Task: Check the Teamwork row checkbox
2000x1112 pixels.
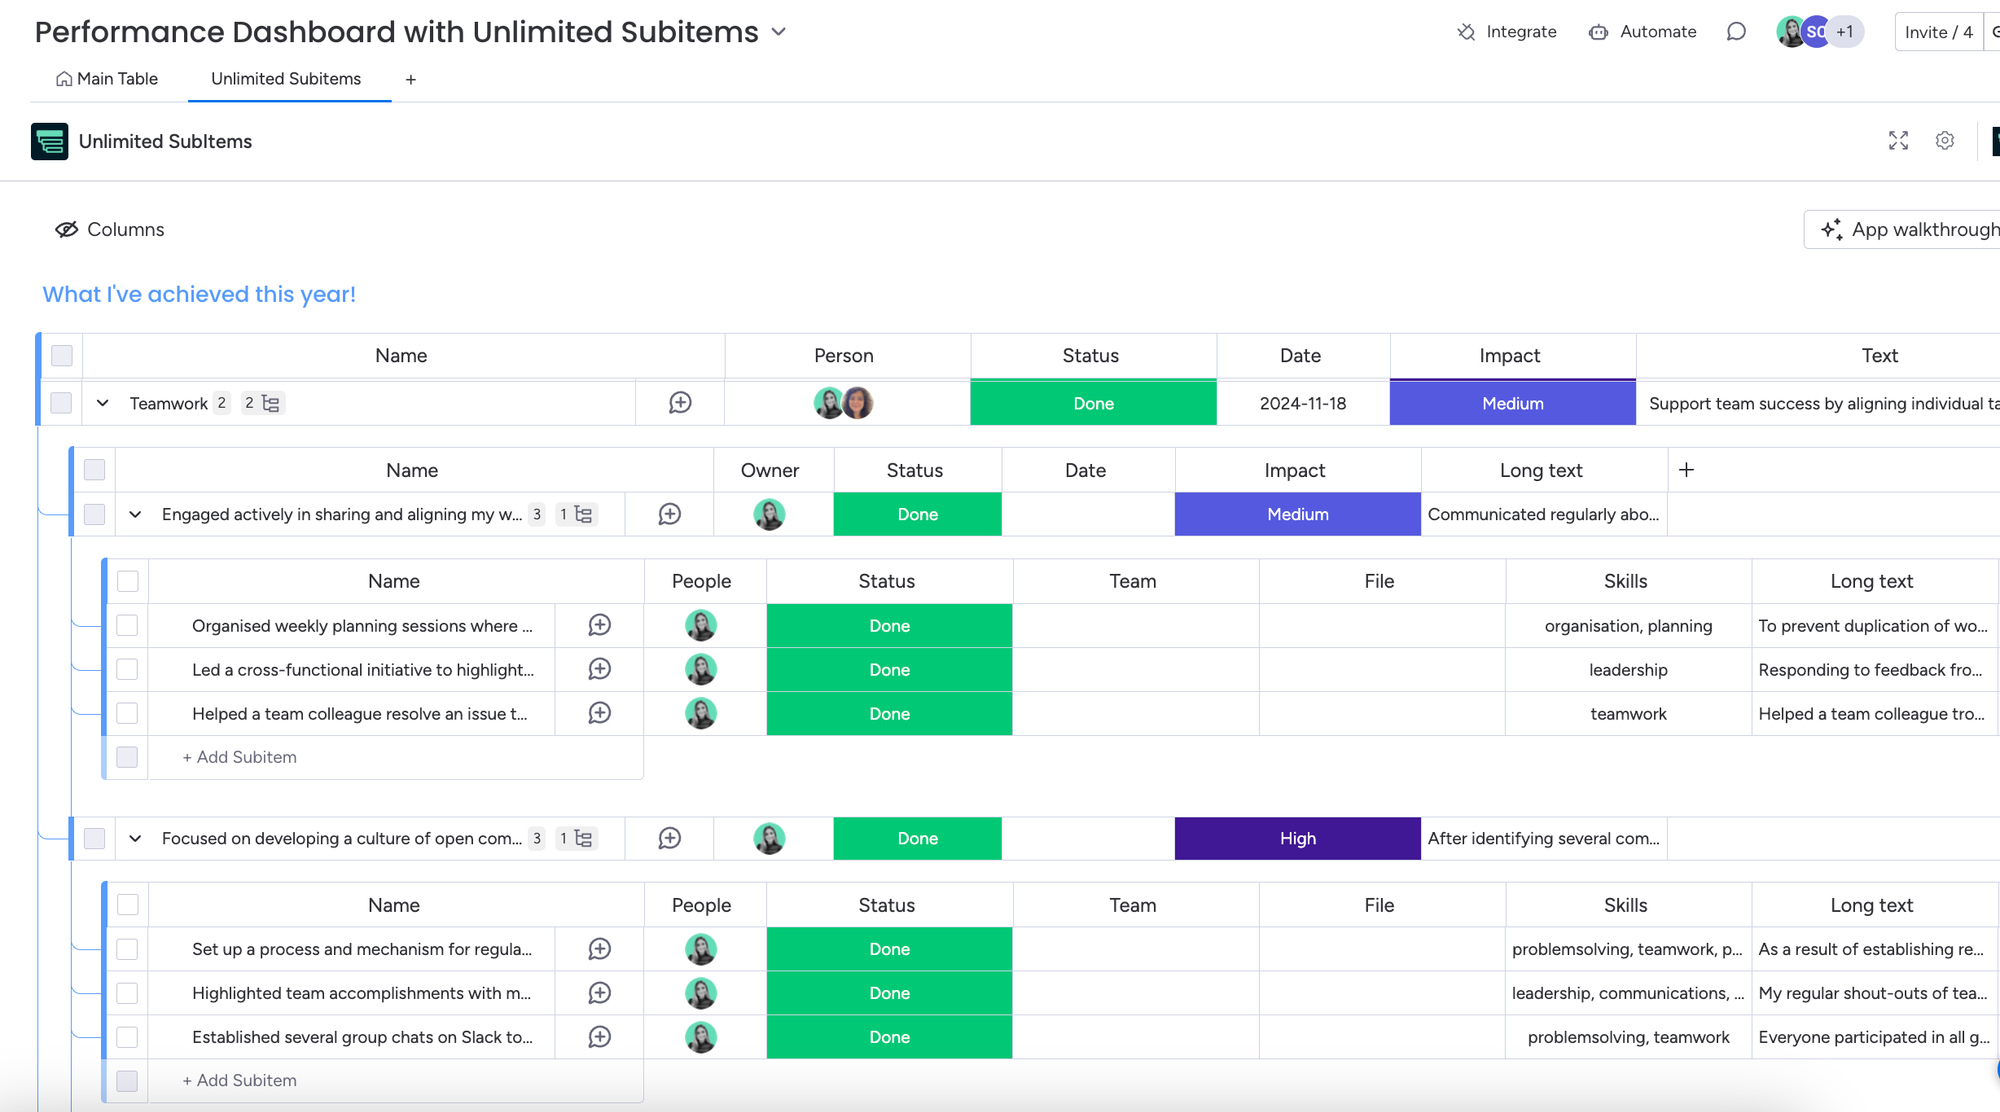Action: click(x=61, y=403)
